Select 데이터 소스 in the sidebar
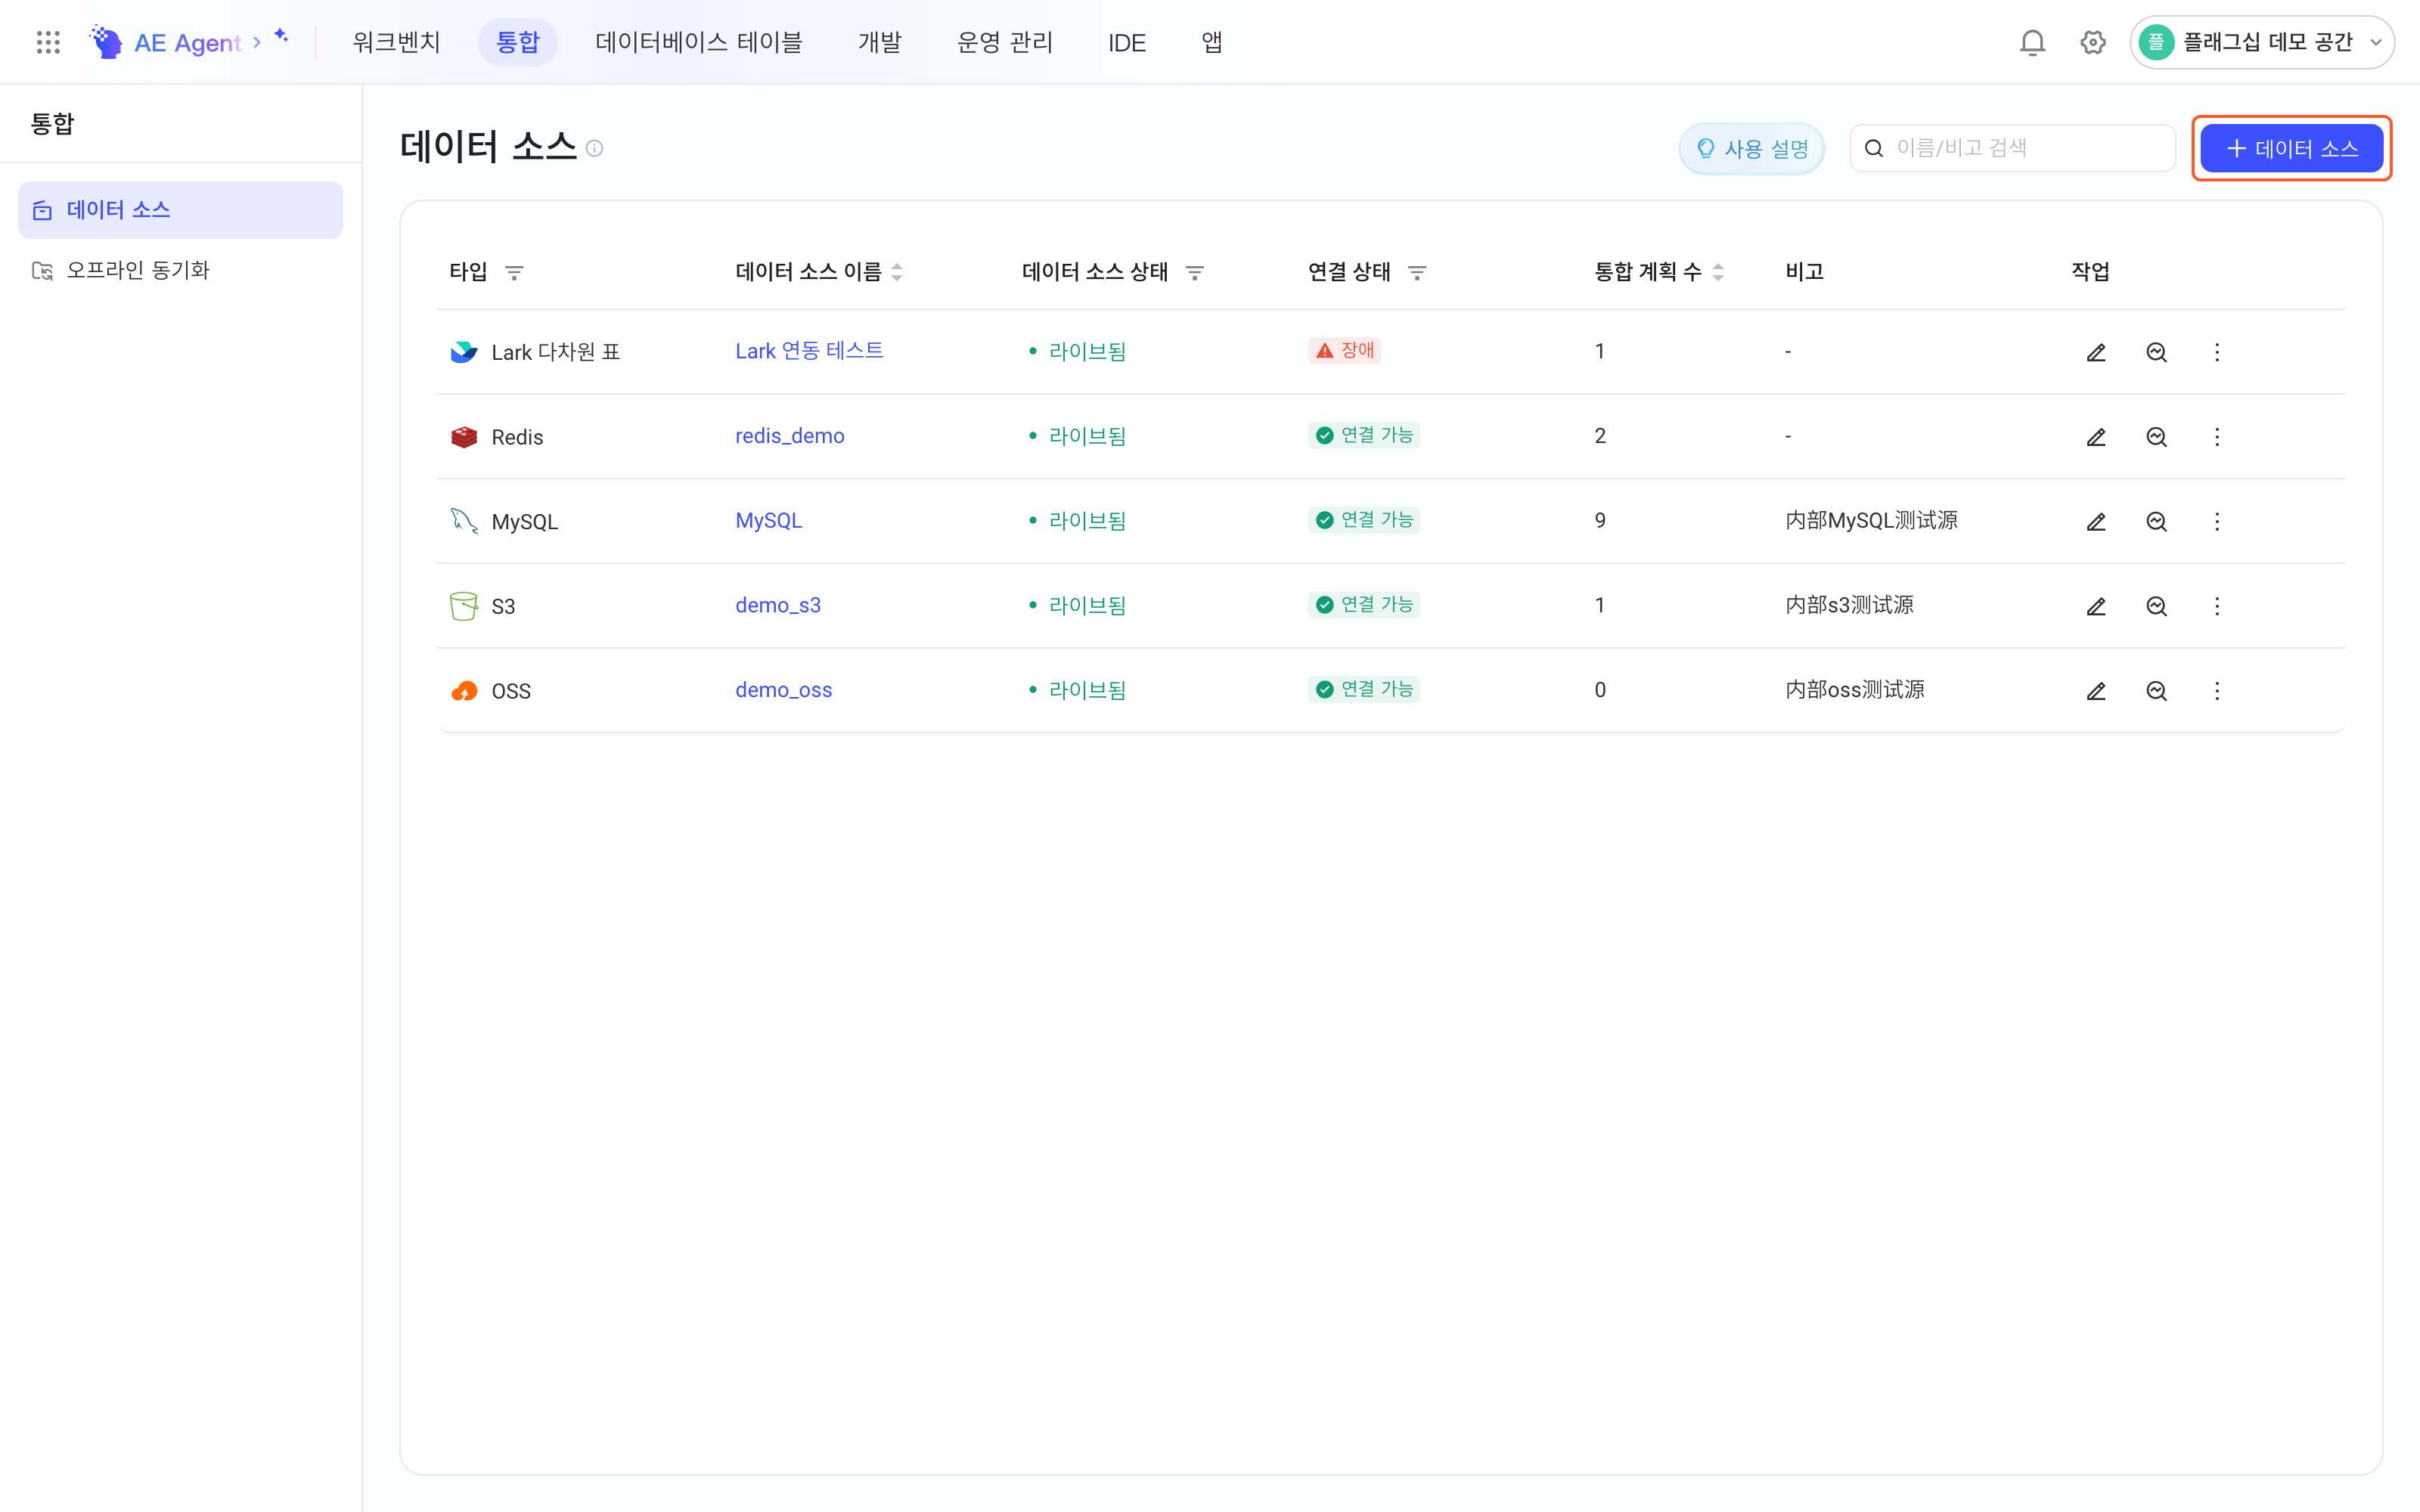2420x1512 pixels. click(x=181, y=210)
